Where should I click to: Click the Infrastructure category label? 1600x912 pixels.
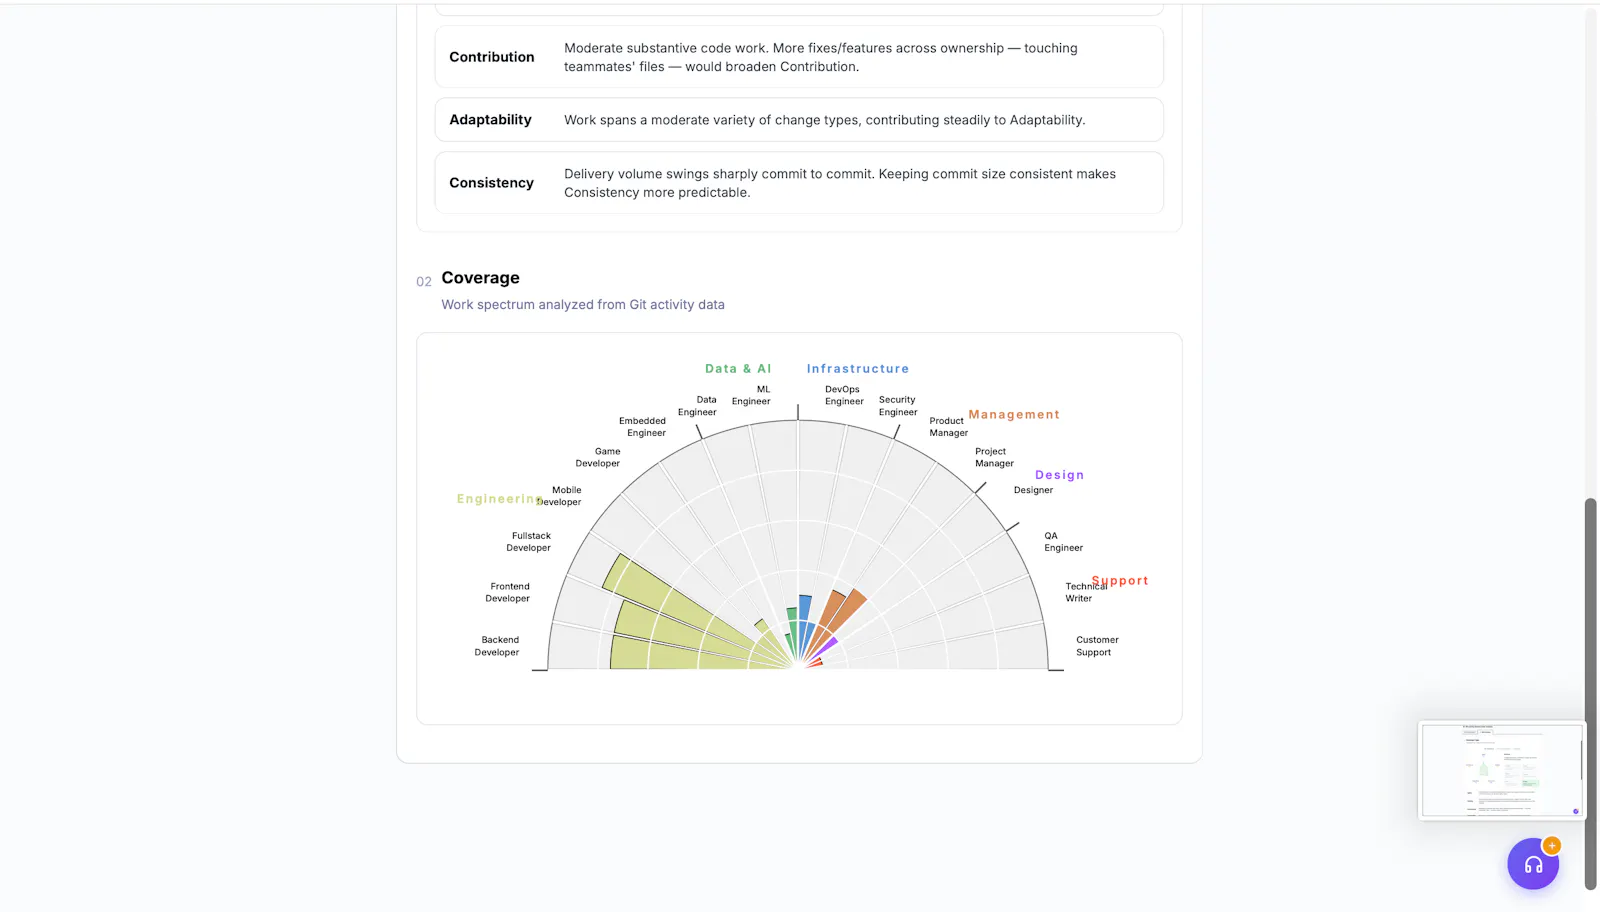858,369
